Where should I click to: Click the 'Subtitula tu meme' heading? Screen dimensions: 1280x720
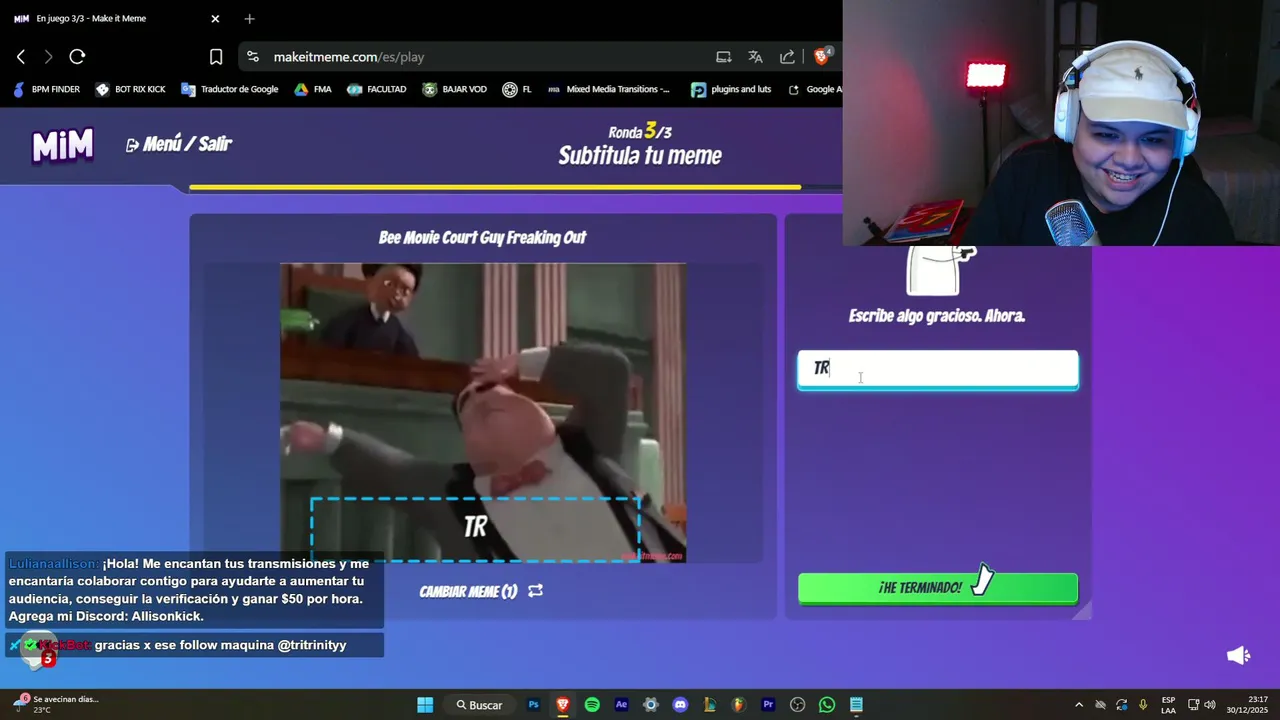pos(640,156)
